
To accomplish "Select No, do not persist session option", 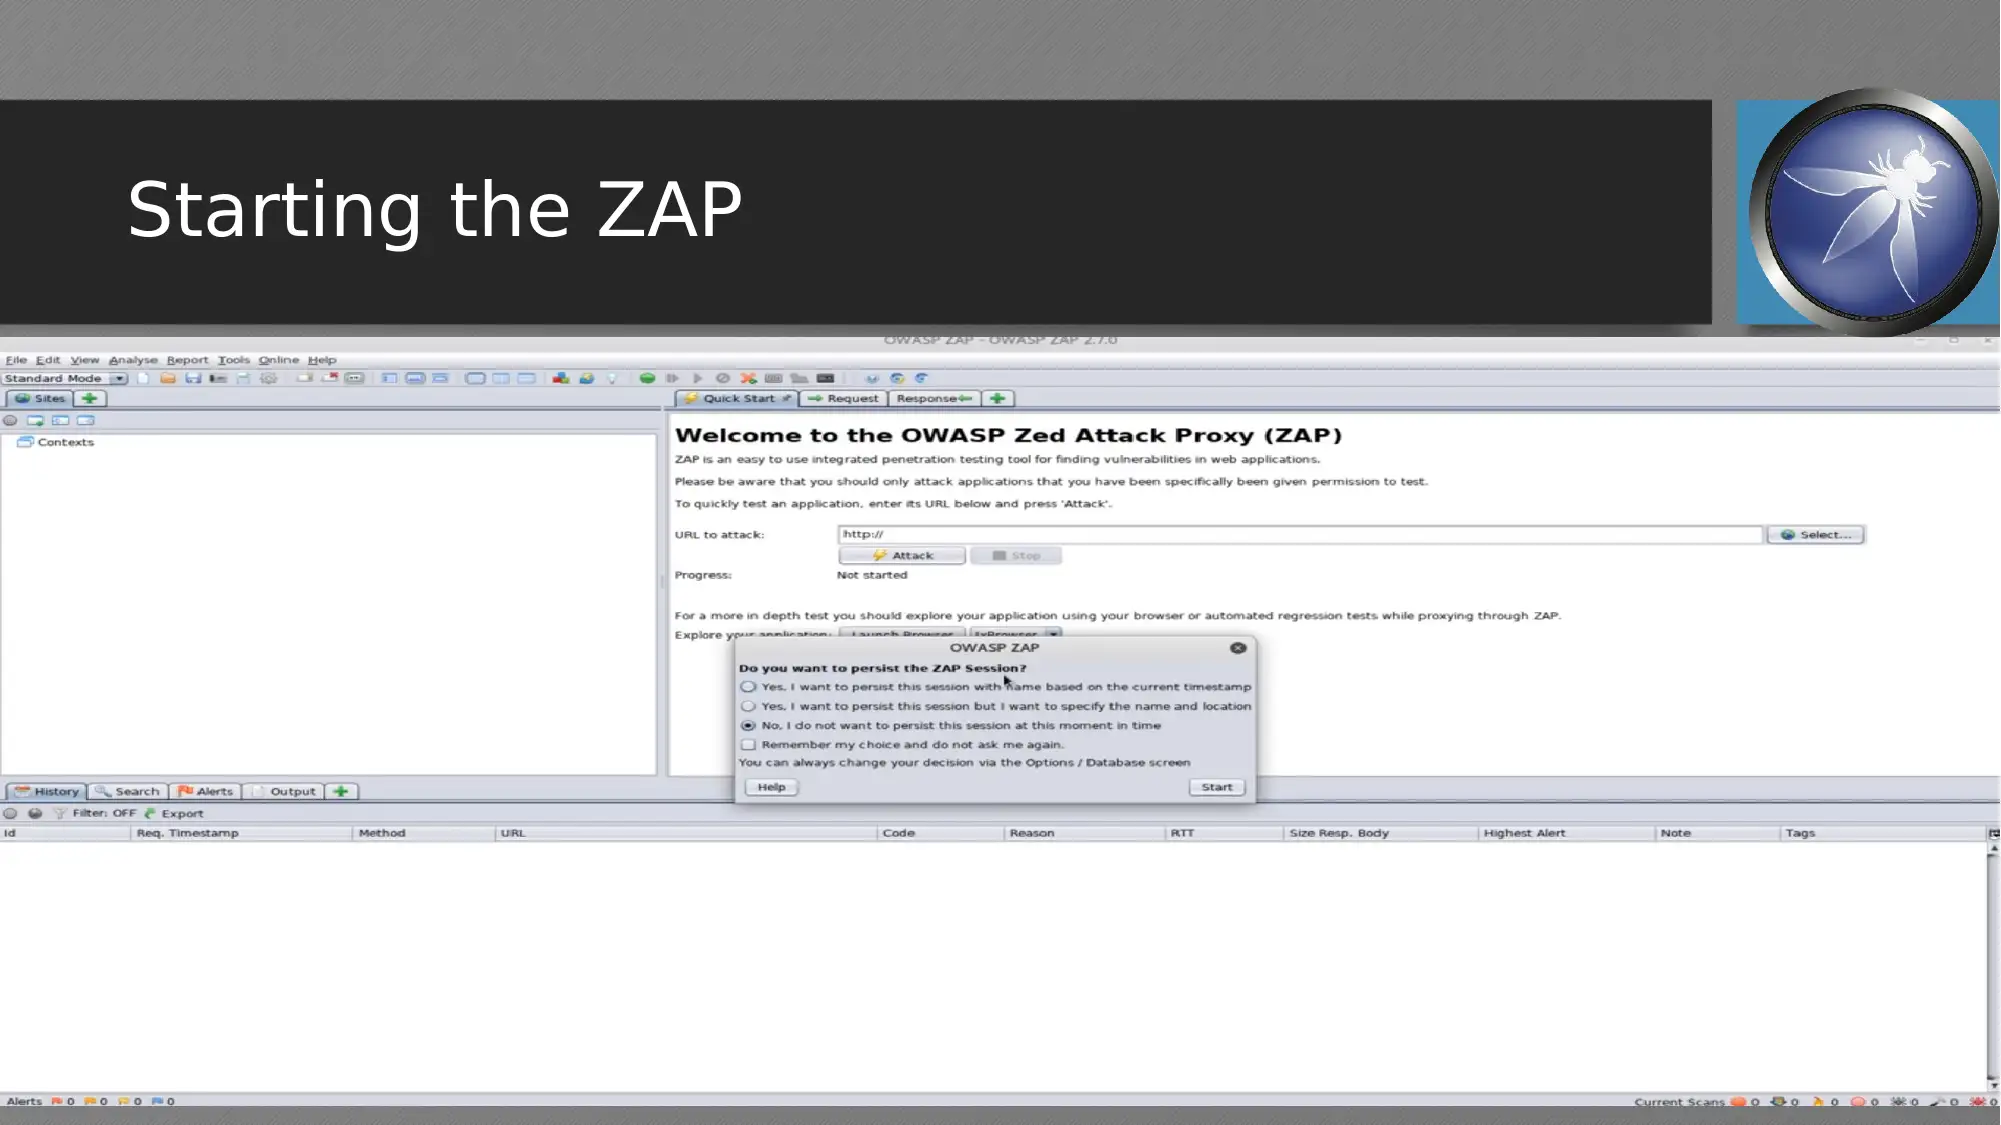I will (748, 726).
